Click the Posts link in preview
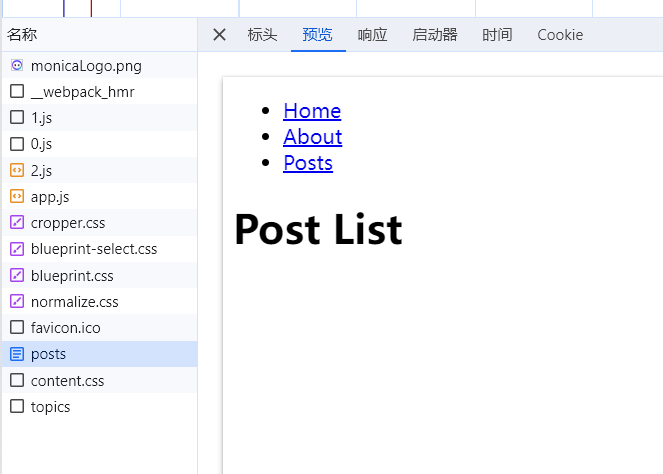The image size is (663, 474). [308, 163]
